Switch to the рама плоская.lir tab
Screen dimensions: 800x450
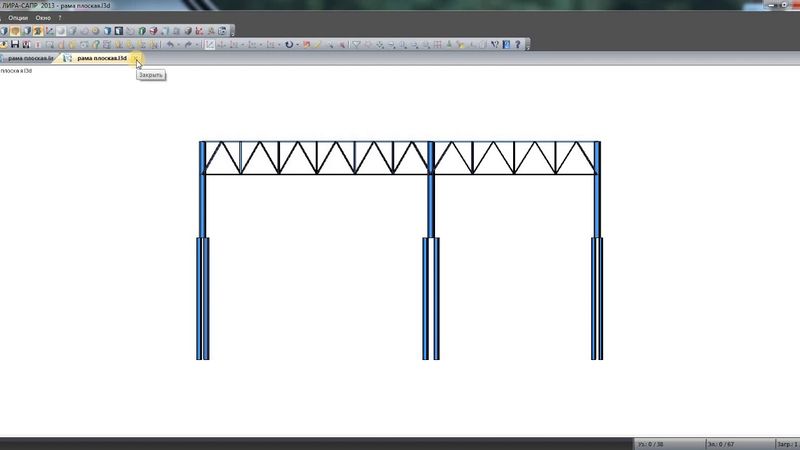30,58
